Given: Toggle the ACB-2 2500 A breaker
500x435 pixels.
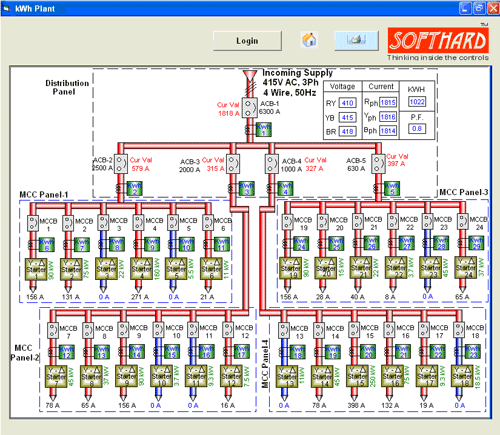Looking at the screenshot, I should pyautogui.click(x=121, y=164).
